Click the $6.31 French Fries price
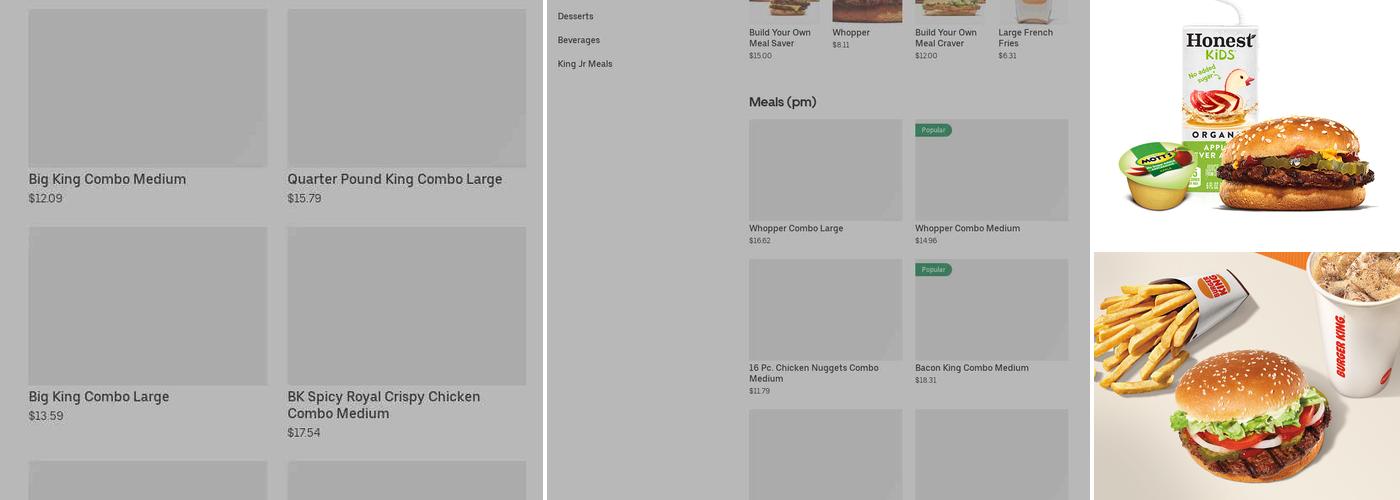1400x500 pixels. [x=1007, y=56]
